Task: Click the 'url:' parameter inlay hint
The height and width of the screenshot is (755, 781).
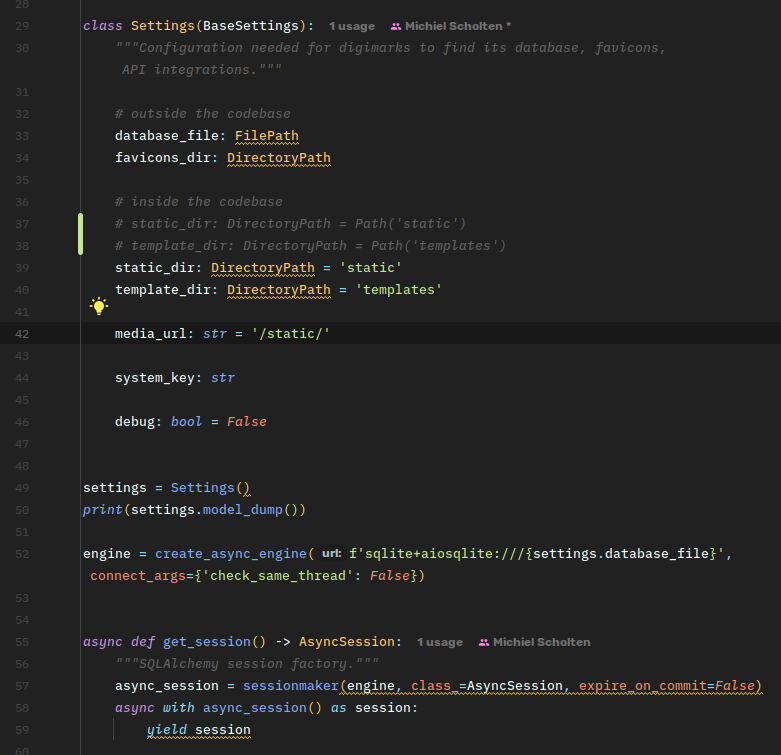Action: pyautogui.click(x=332, y=554)
